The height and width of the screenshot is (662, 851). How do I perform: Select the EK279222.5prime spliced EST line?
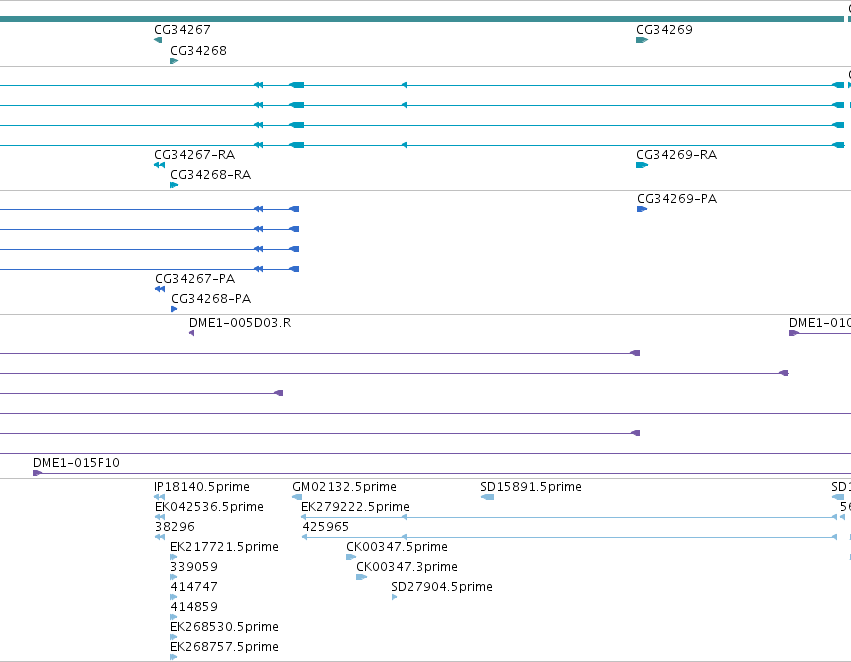569,517
